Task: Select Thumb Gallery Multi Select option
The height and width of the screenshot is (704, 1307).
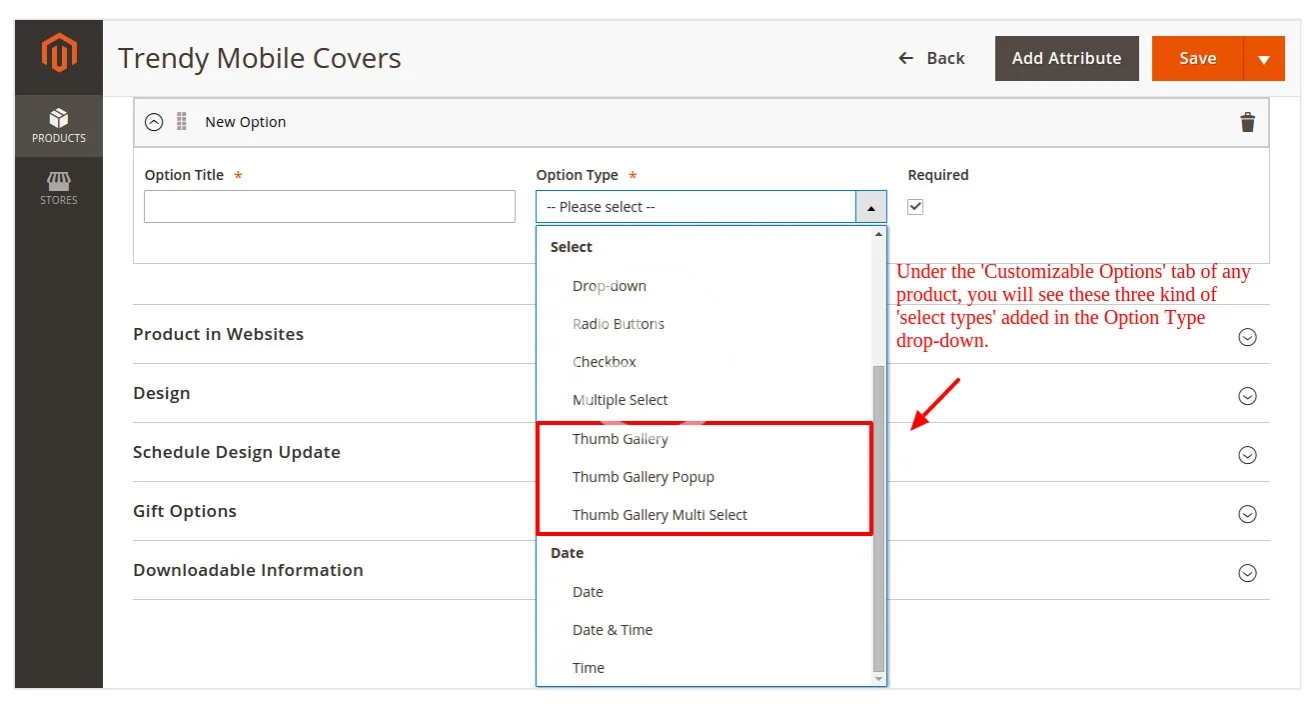Action: [659, 515]
